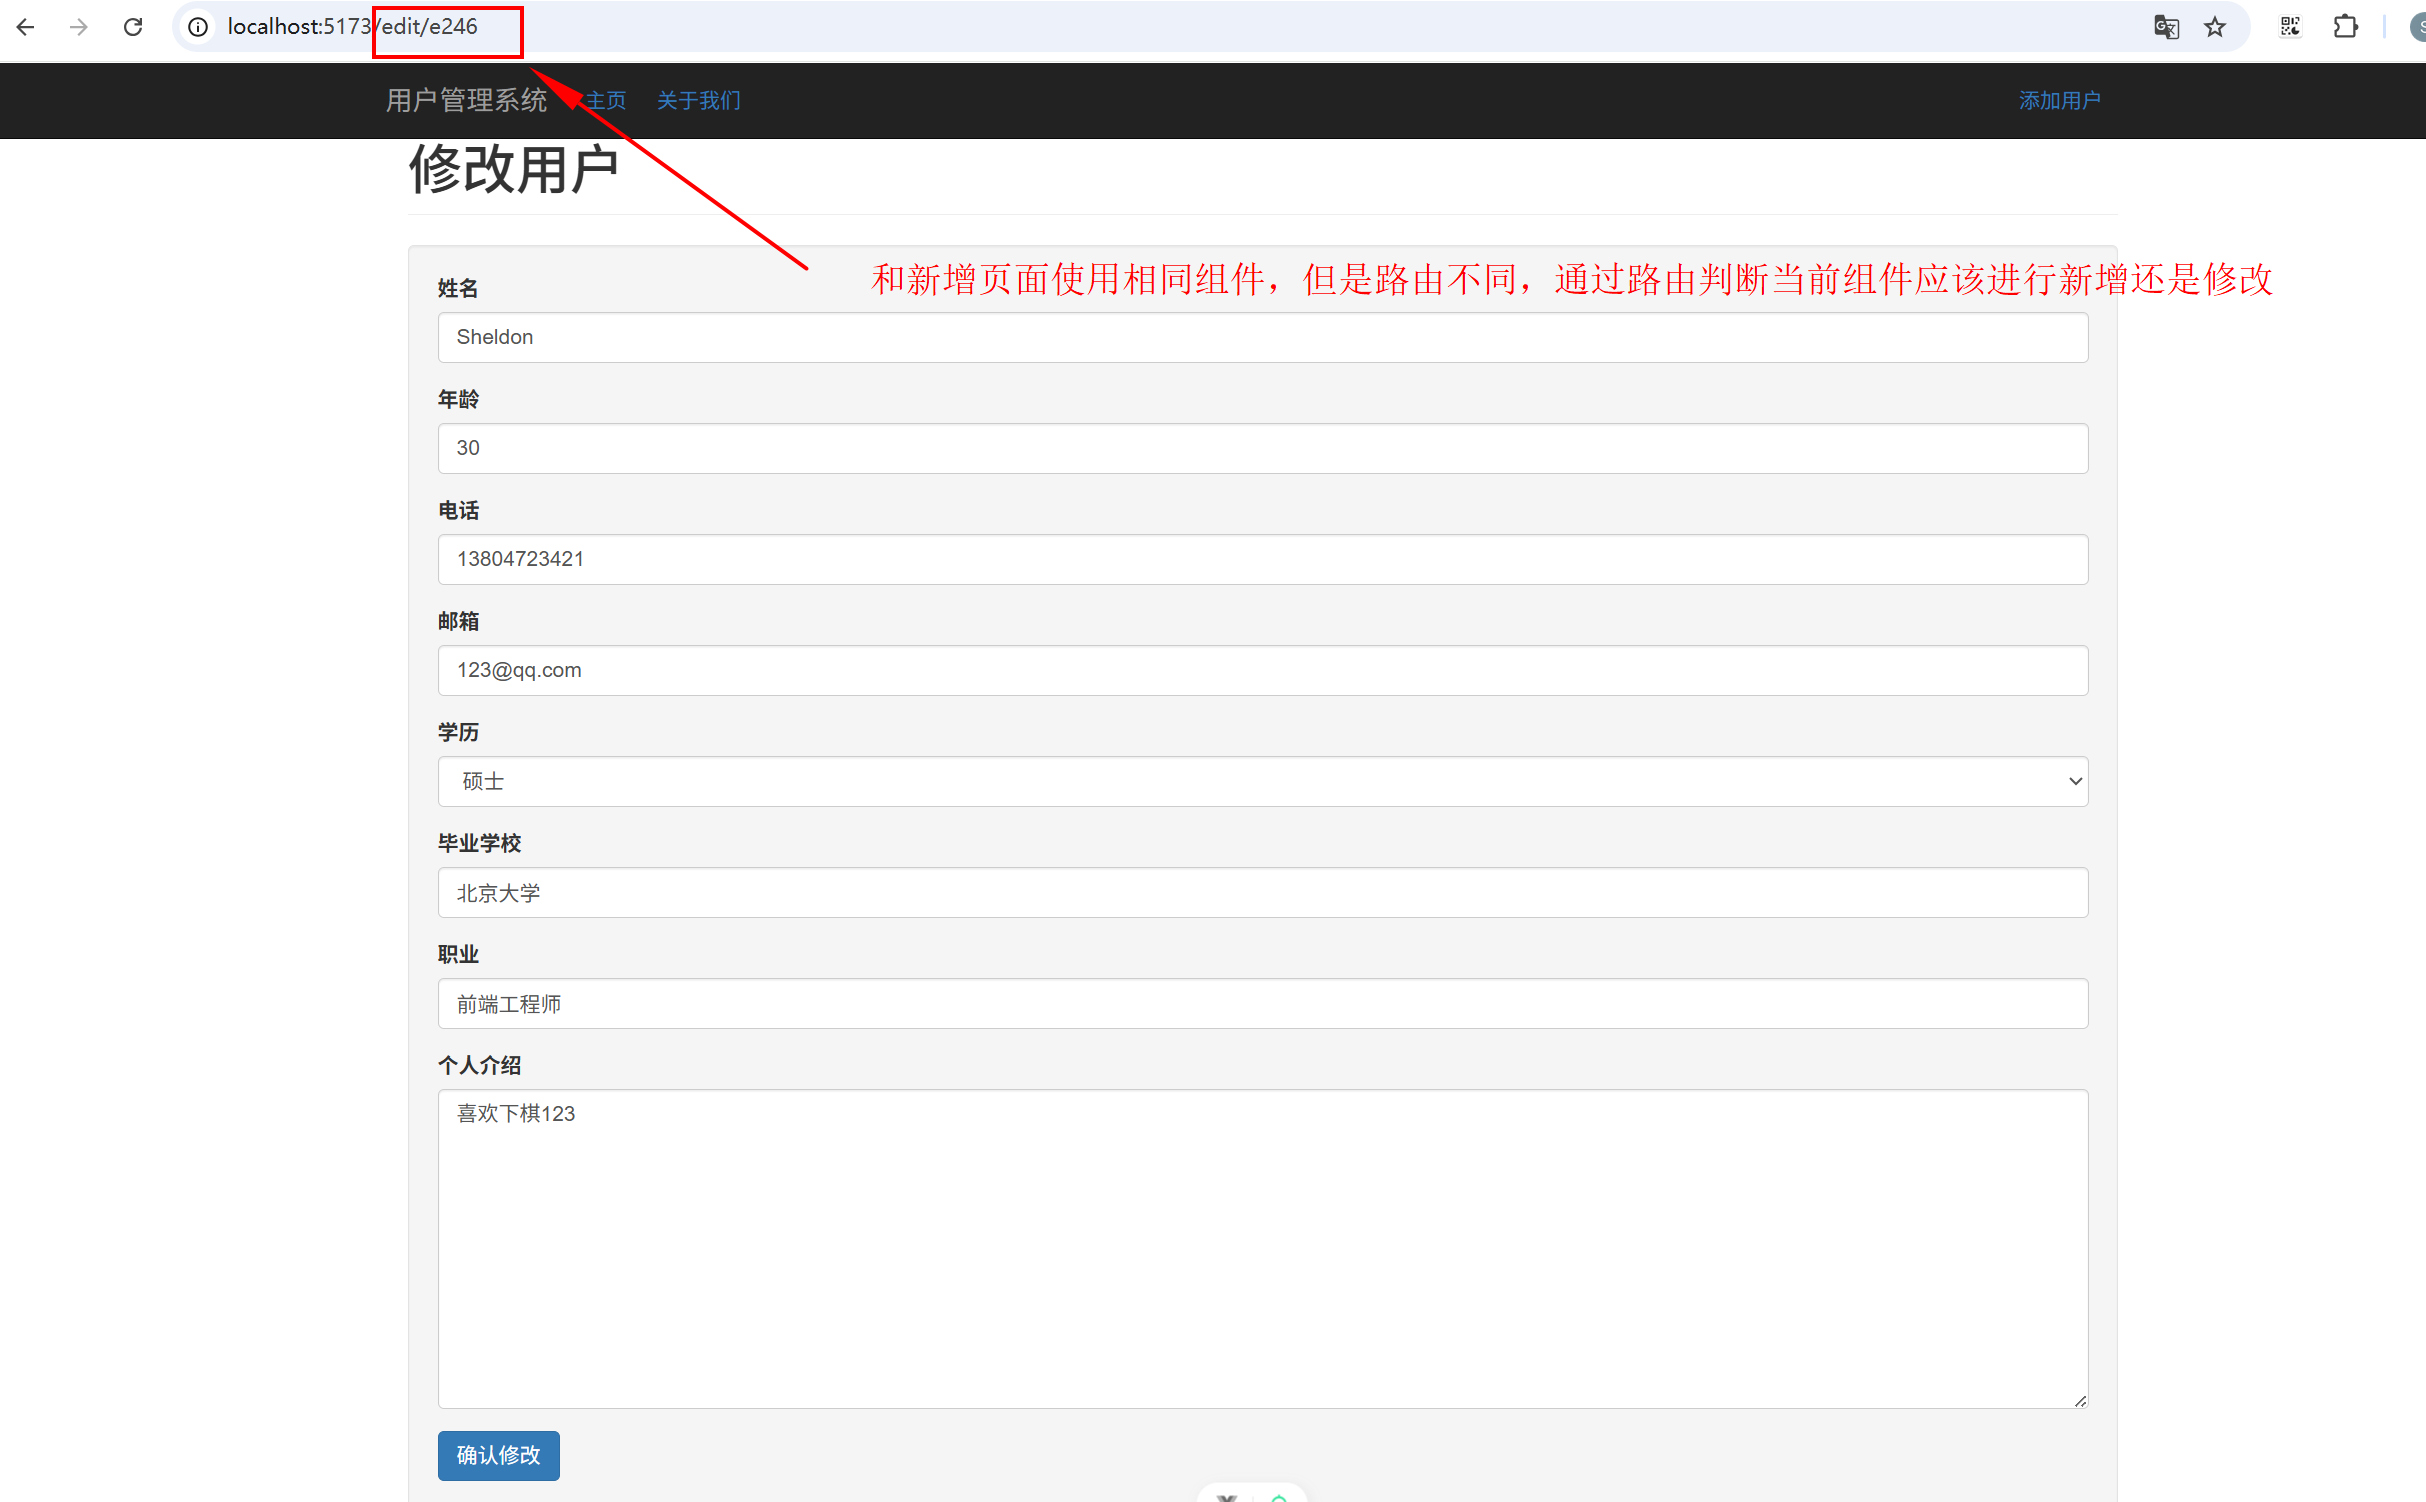Select the 邮箱 field with 123@qq.com
This screenshot has height=1502, width=2426.
[1262, 670]
